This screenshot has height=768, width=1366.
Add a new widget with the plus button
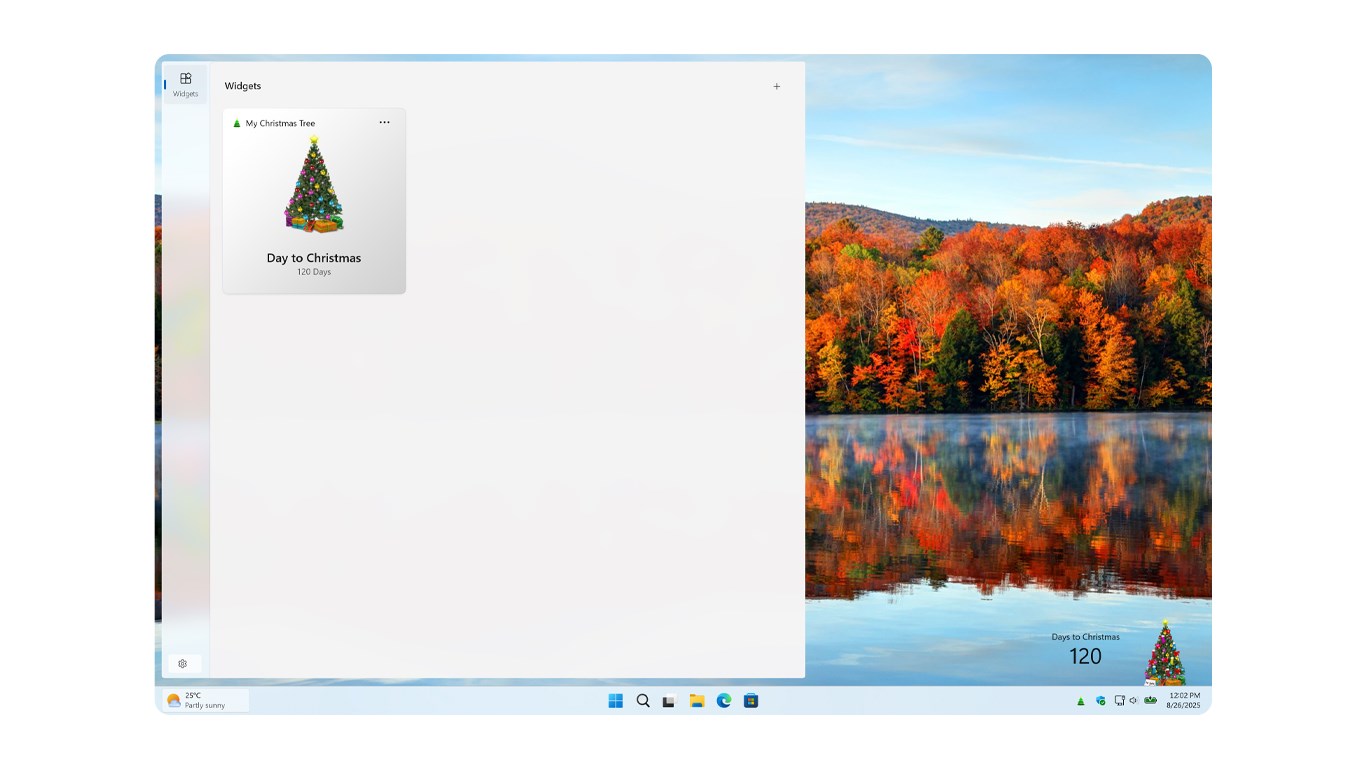(x=777, y=86)
